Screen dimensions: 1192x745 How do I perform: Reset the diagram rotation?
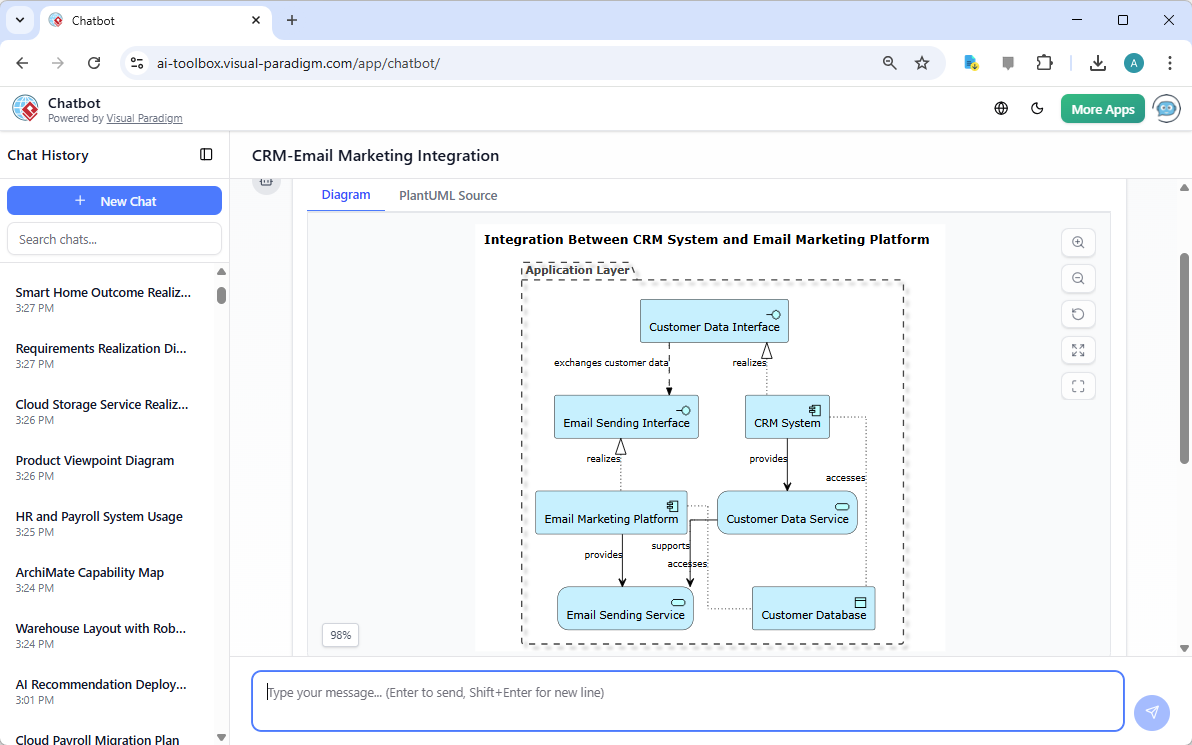pos(1078,314)
